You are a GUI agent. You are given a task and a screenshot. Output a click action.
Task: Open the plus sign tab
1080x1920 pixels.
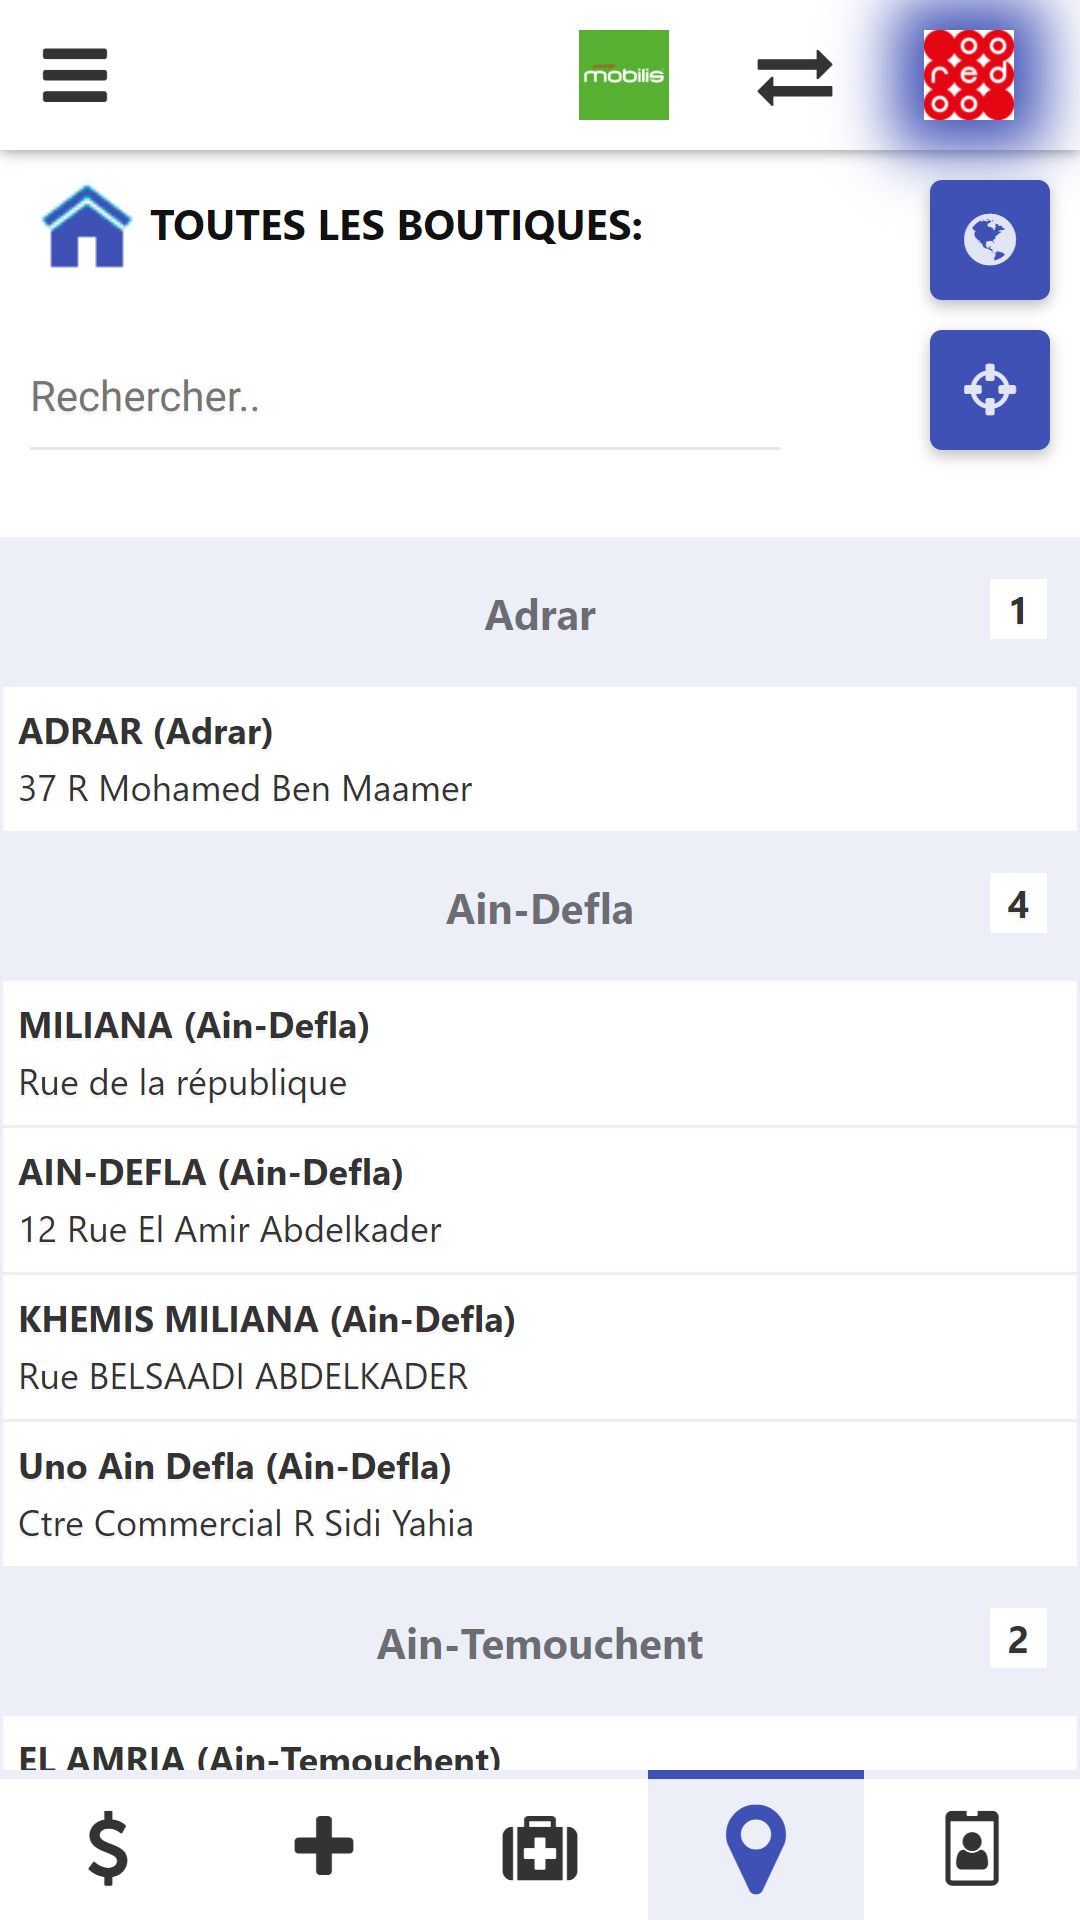(324, 1846)
